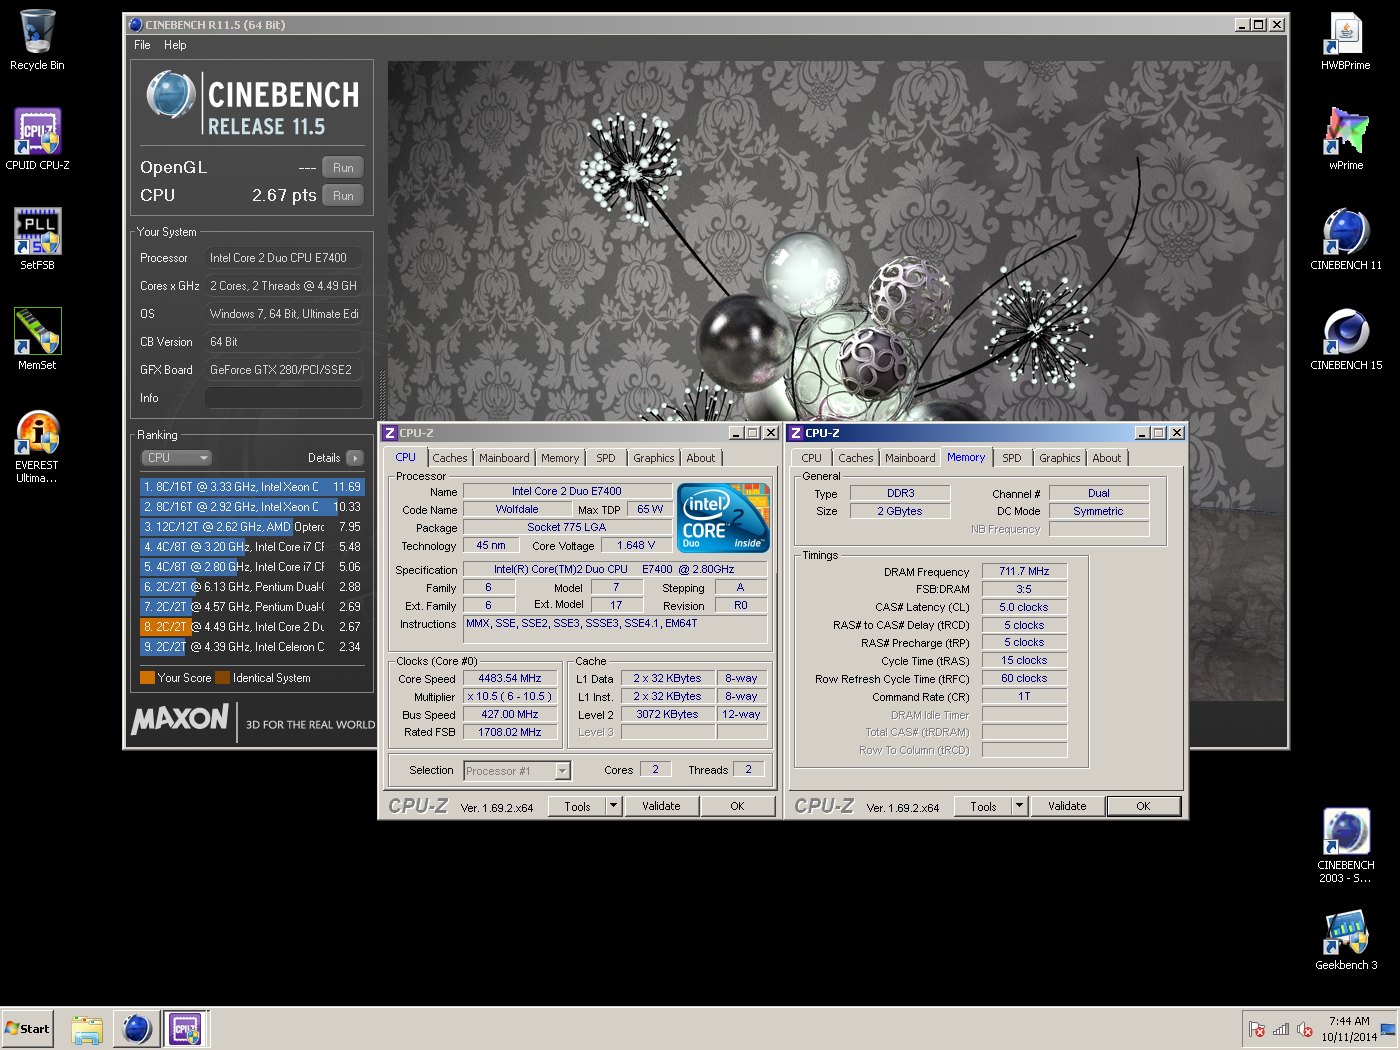Select ranking row 9 Intel Celeron 2.34
The height and width of the screenshot is (1050, 1400).
tap(252, 647)
